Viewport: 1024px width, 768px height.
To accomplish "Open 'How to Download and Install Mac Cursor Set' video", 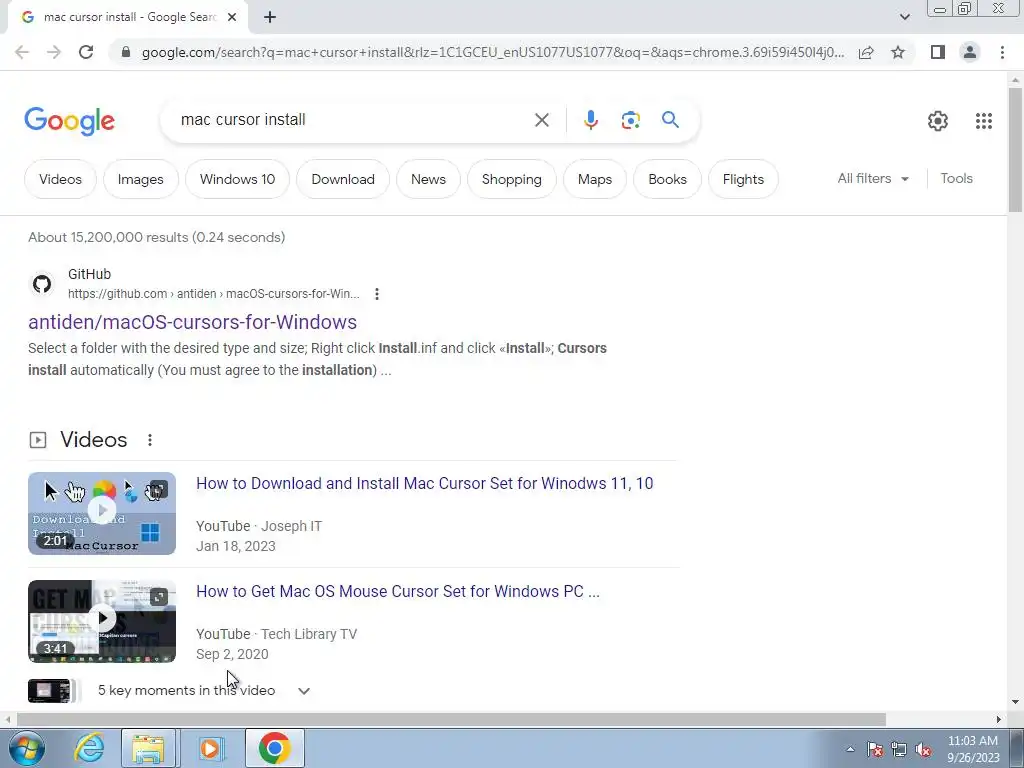I will coord(424,483).
